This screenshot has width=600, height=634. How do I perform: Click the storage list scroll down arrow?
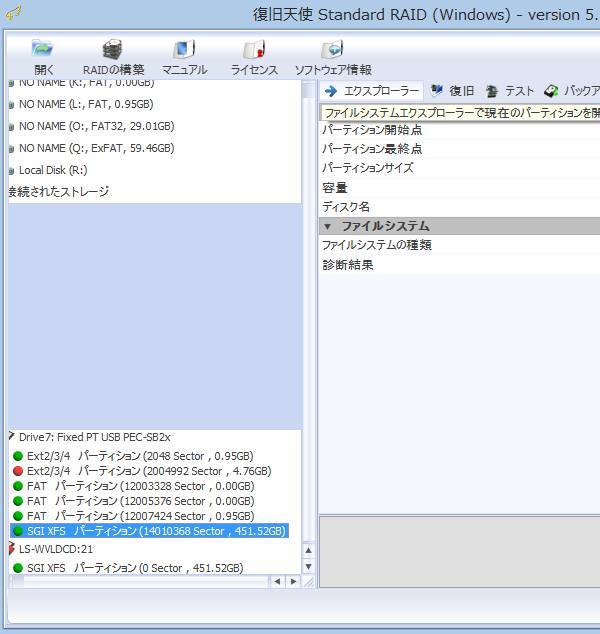pos(308,567)
